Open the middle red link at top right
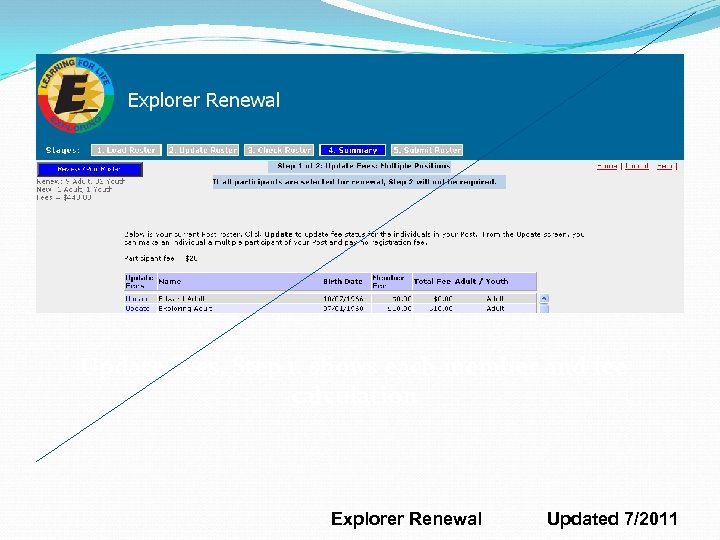This screenshot has height=540, width=720. pos(637,166)
